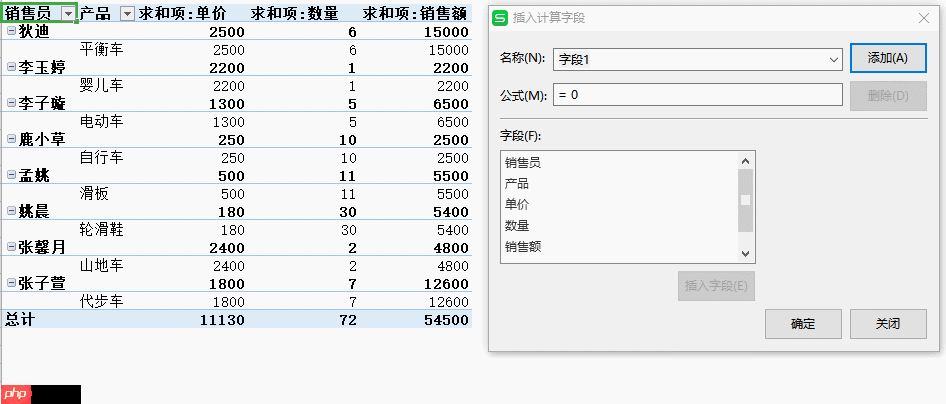
Task: Collapse the 狄迪 group
Action: pyautogui.click(x=11, y=31)
